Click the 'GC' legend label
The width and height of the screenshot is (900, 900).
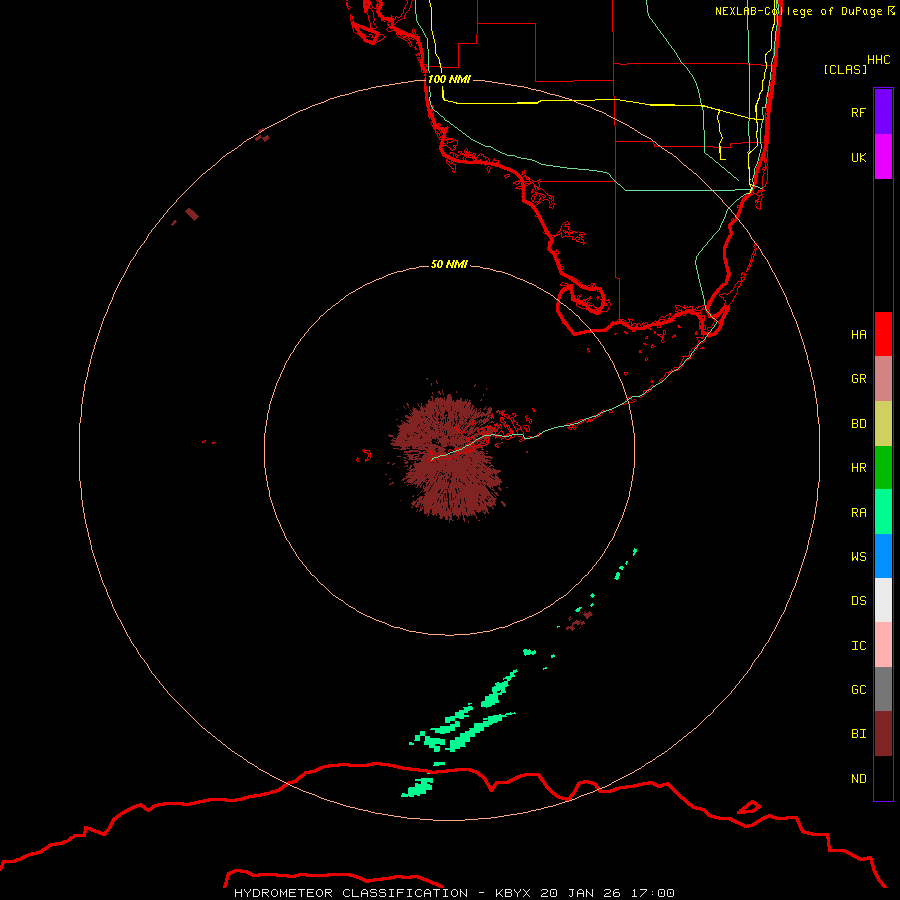tap(858, 690)
